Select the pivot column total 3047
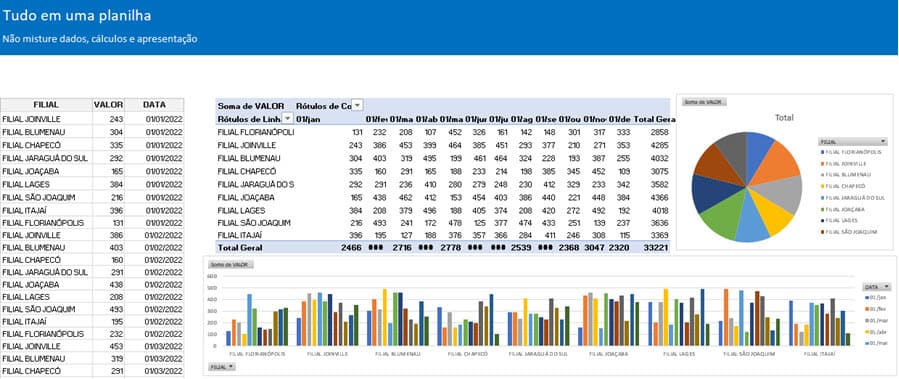 coord(595,248)
